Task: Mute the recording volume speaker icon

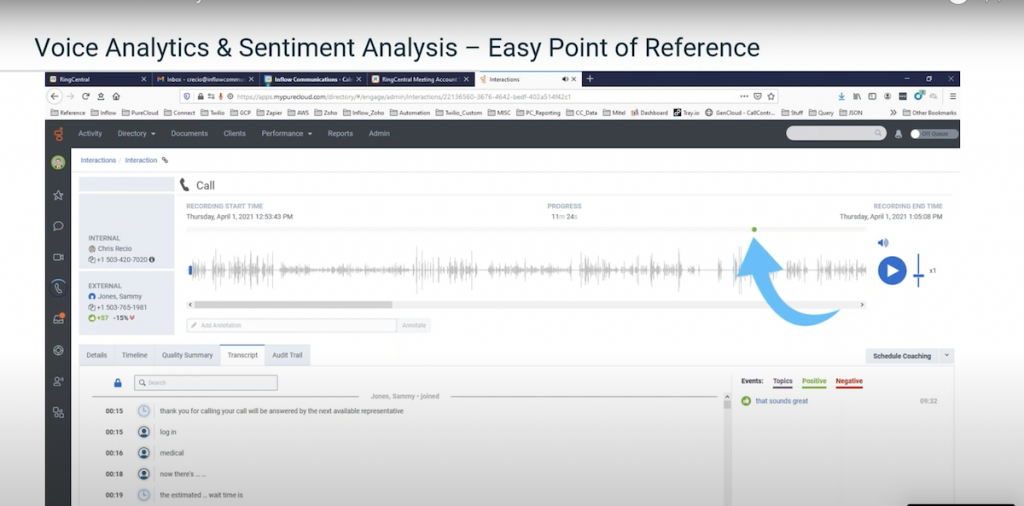Action: tap(883, 243)
